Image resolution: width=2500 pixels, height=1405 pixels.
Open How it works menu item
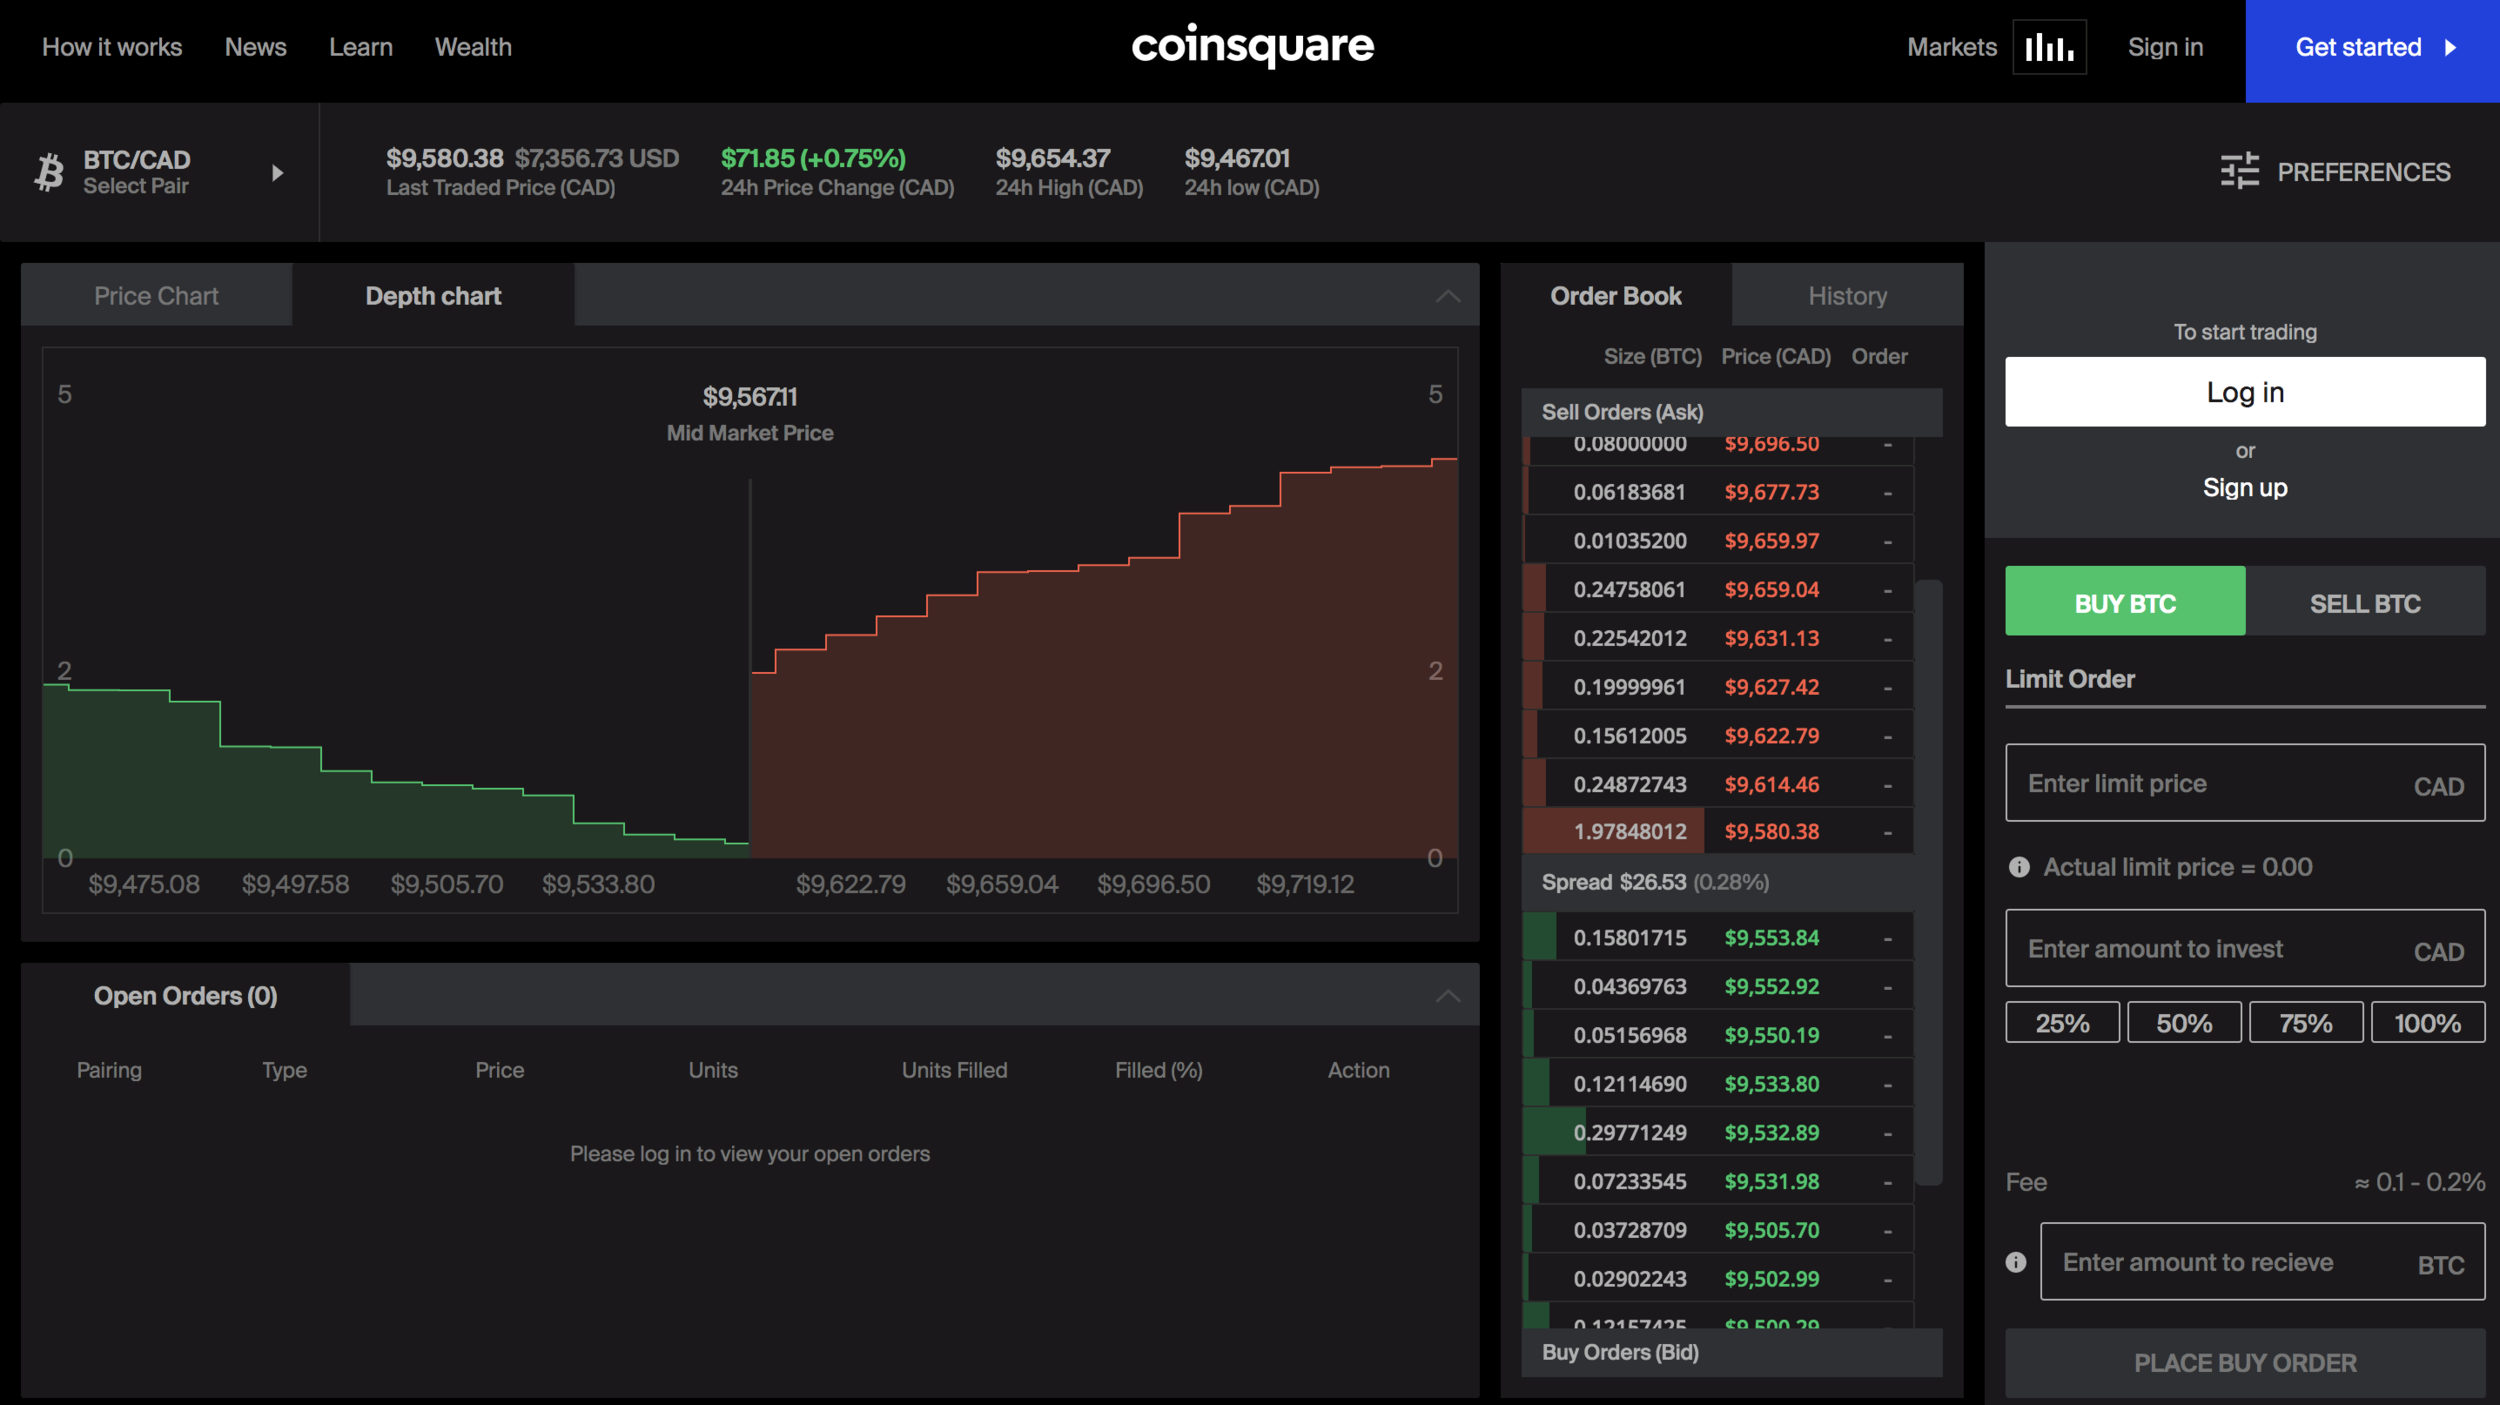pos(112,47)
